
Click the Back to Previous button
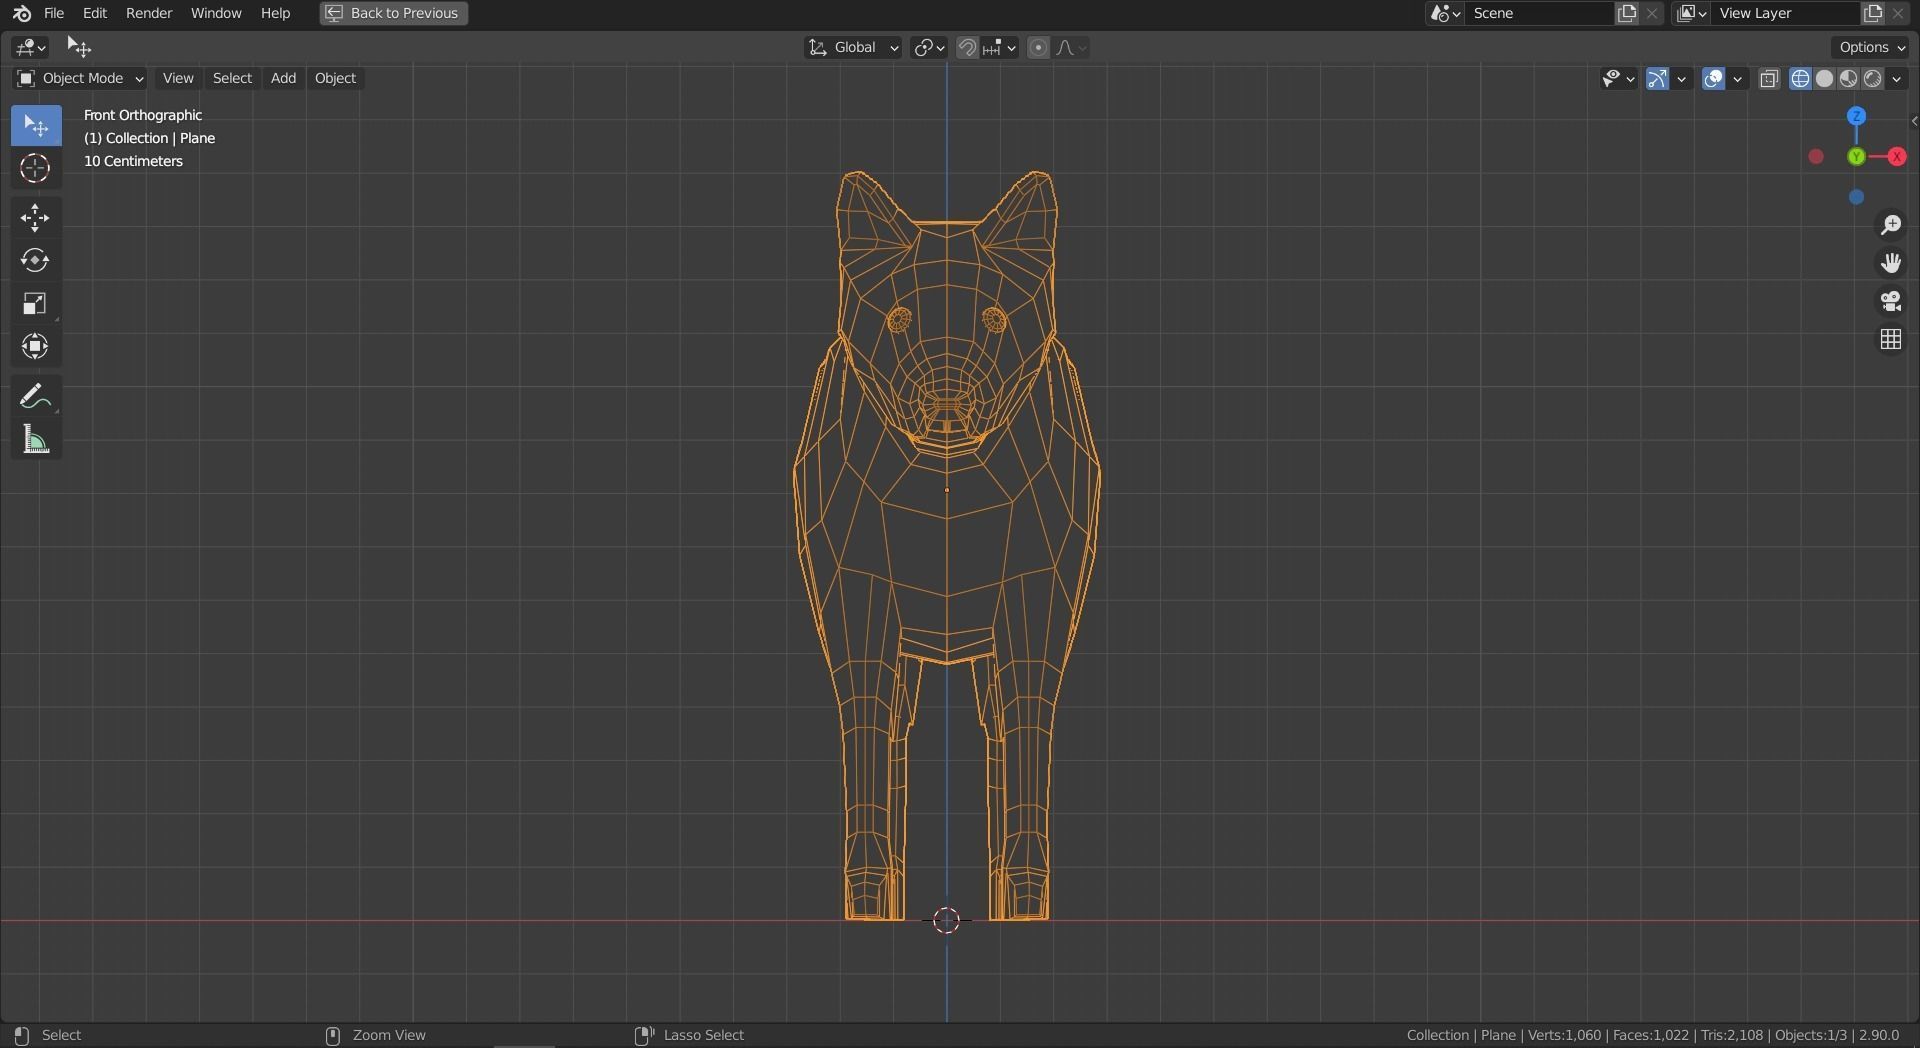(x=393, y=13)
